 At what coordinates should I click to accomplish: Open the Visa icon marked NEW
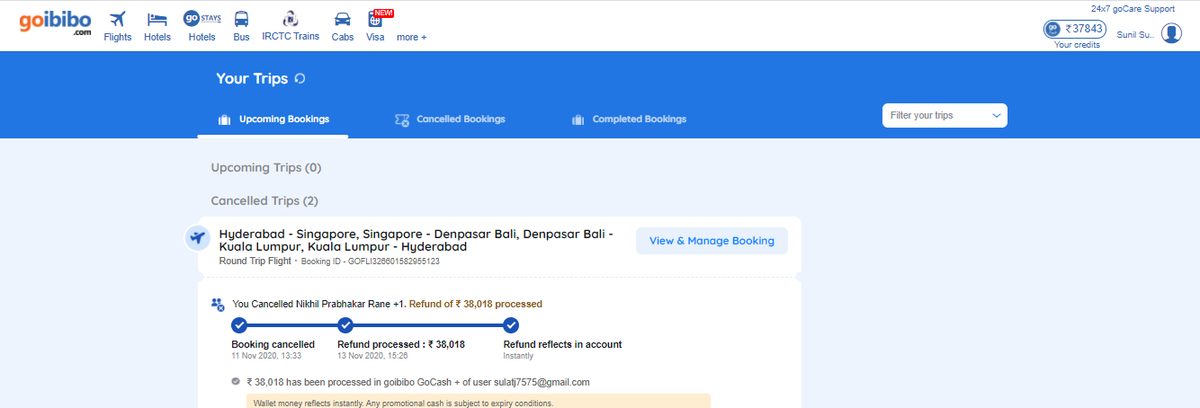coord(376,19)
